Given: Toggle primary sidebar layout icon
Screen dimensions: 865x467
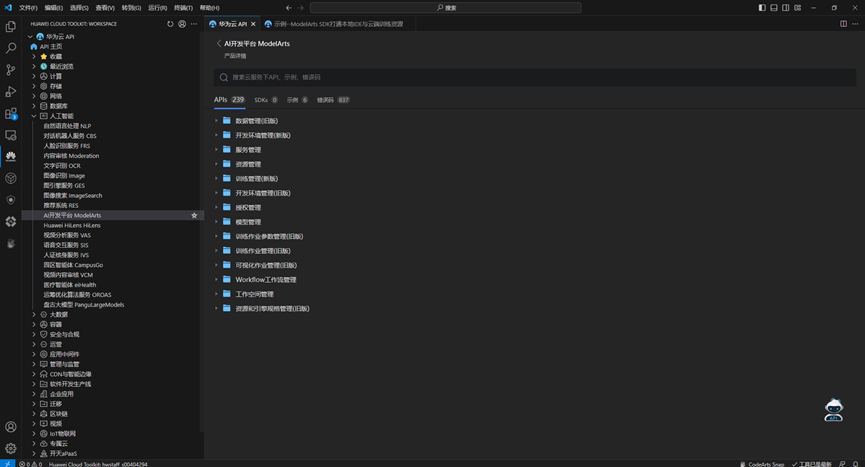Looking at the screenshot, I should (762, 8).
